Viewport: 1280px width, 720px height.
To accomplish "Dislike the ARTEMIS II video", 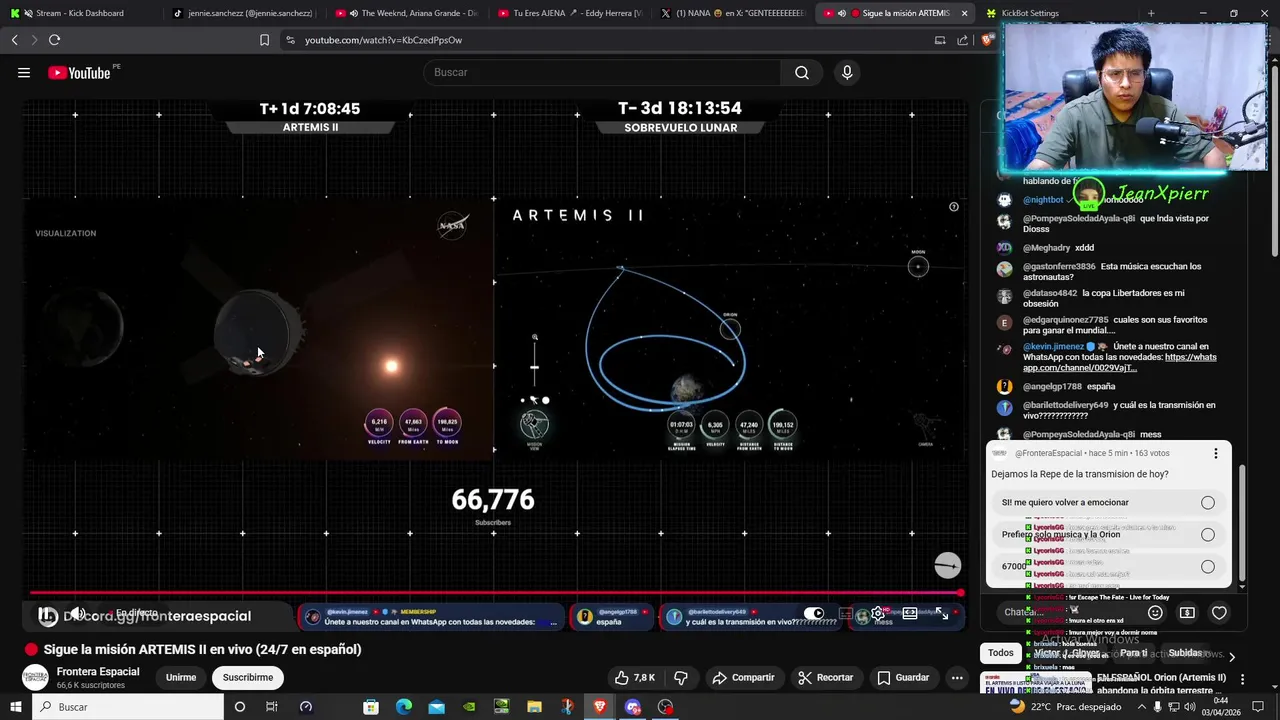I will [681, 677].
